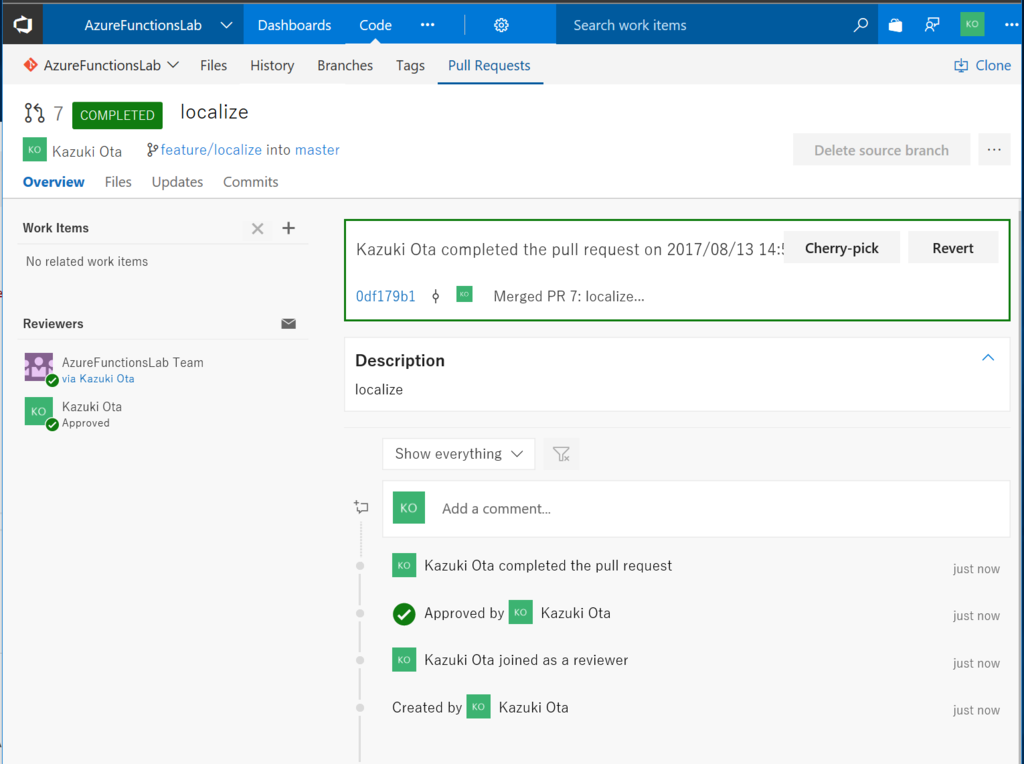Click the Add a comment field
Screen dimensions: 1024x764
(x=696, y=509)
